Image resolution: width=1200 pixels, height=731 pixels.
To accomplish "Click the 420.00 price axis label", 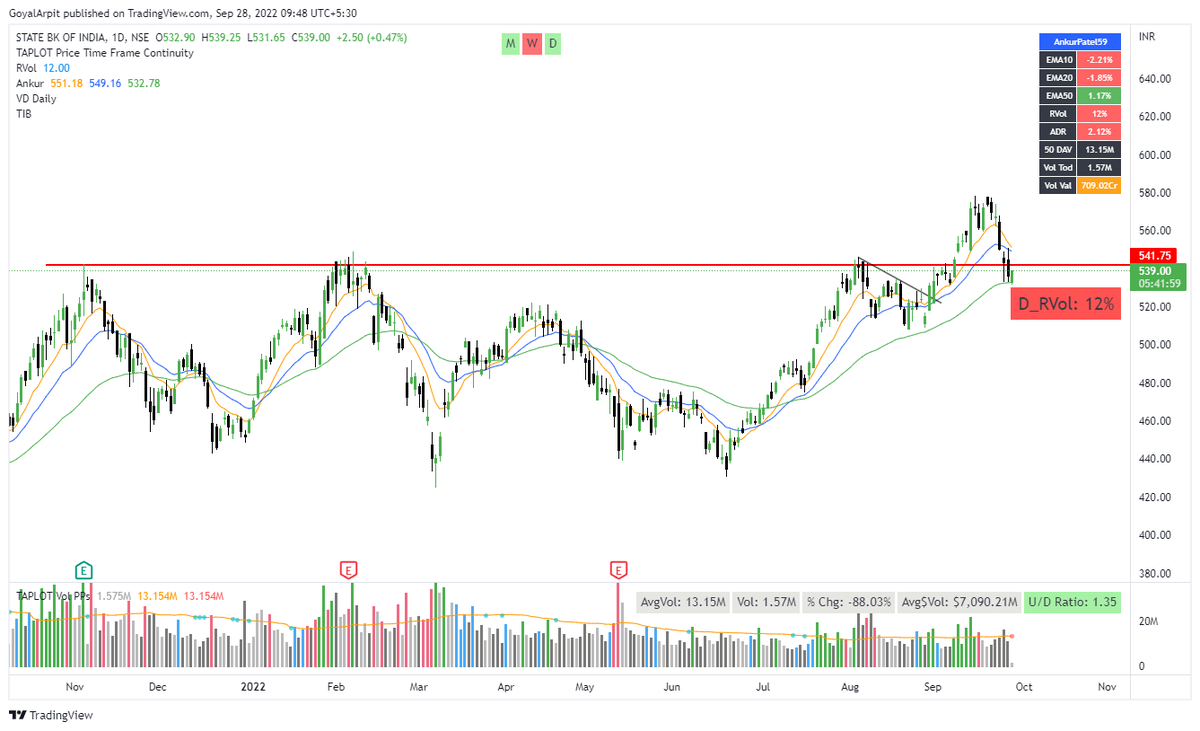I will pos(1153,497).
